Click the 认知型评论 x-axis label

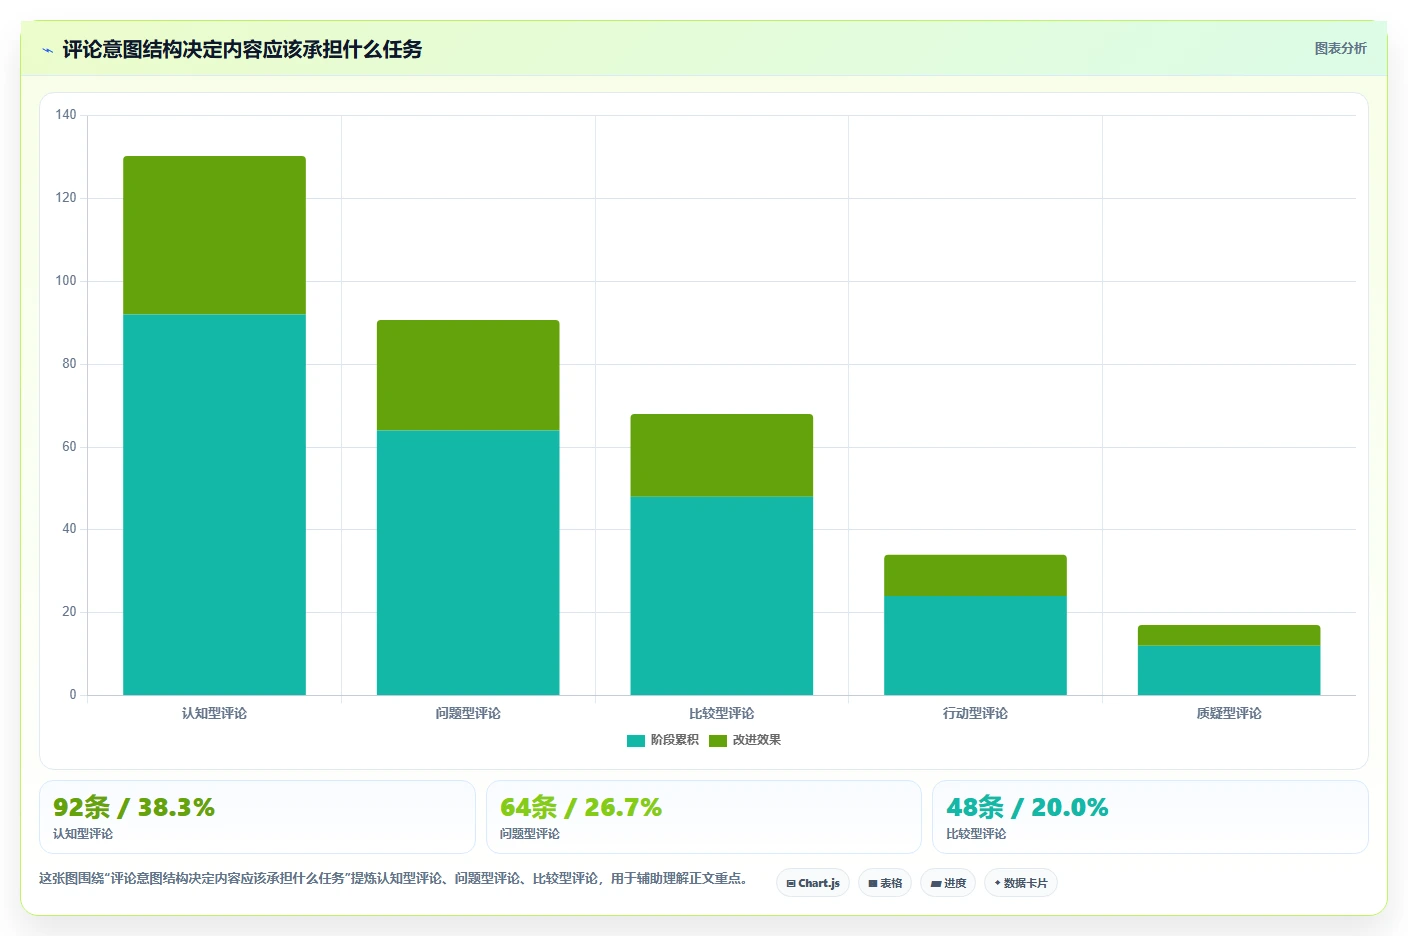(x=214, y=713)
